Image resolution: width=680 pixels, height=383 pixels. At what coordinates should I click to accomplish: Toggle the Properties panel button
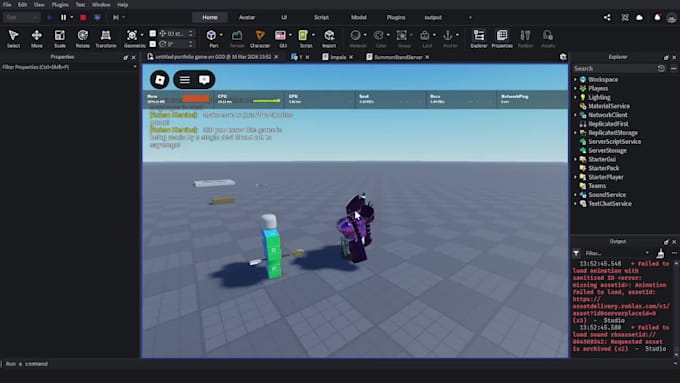click(502, 38)
